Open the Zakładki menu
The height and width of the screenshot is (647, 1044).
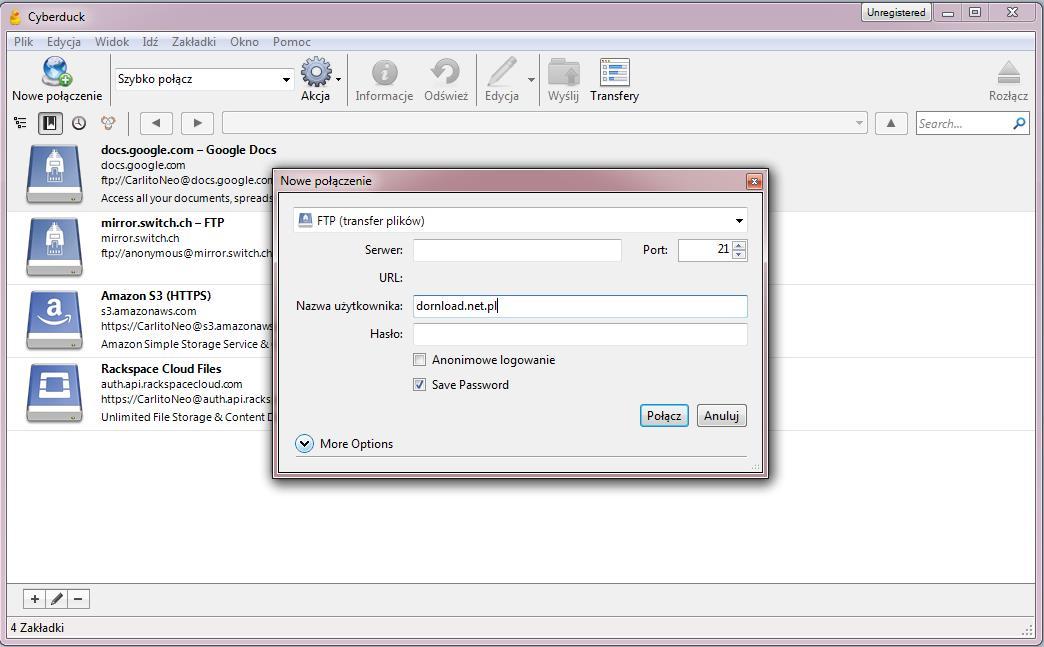point(194,41)
